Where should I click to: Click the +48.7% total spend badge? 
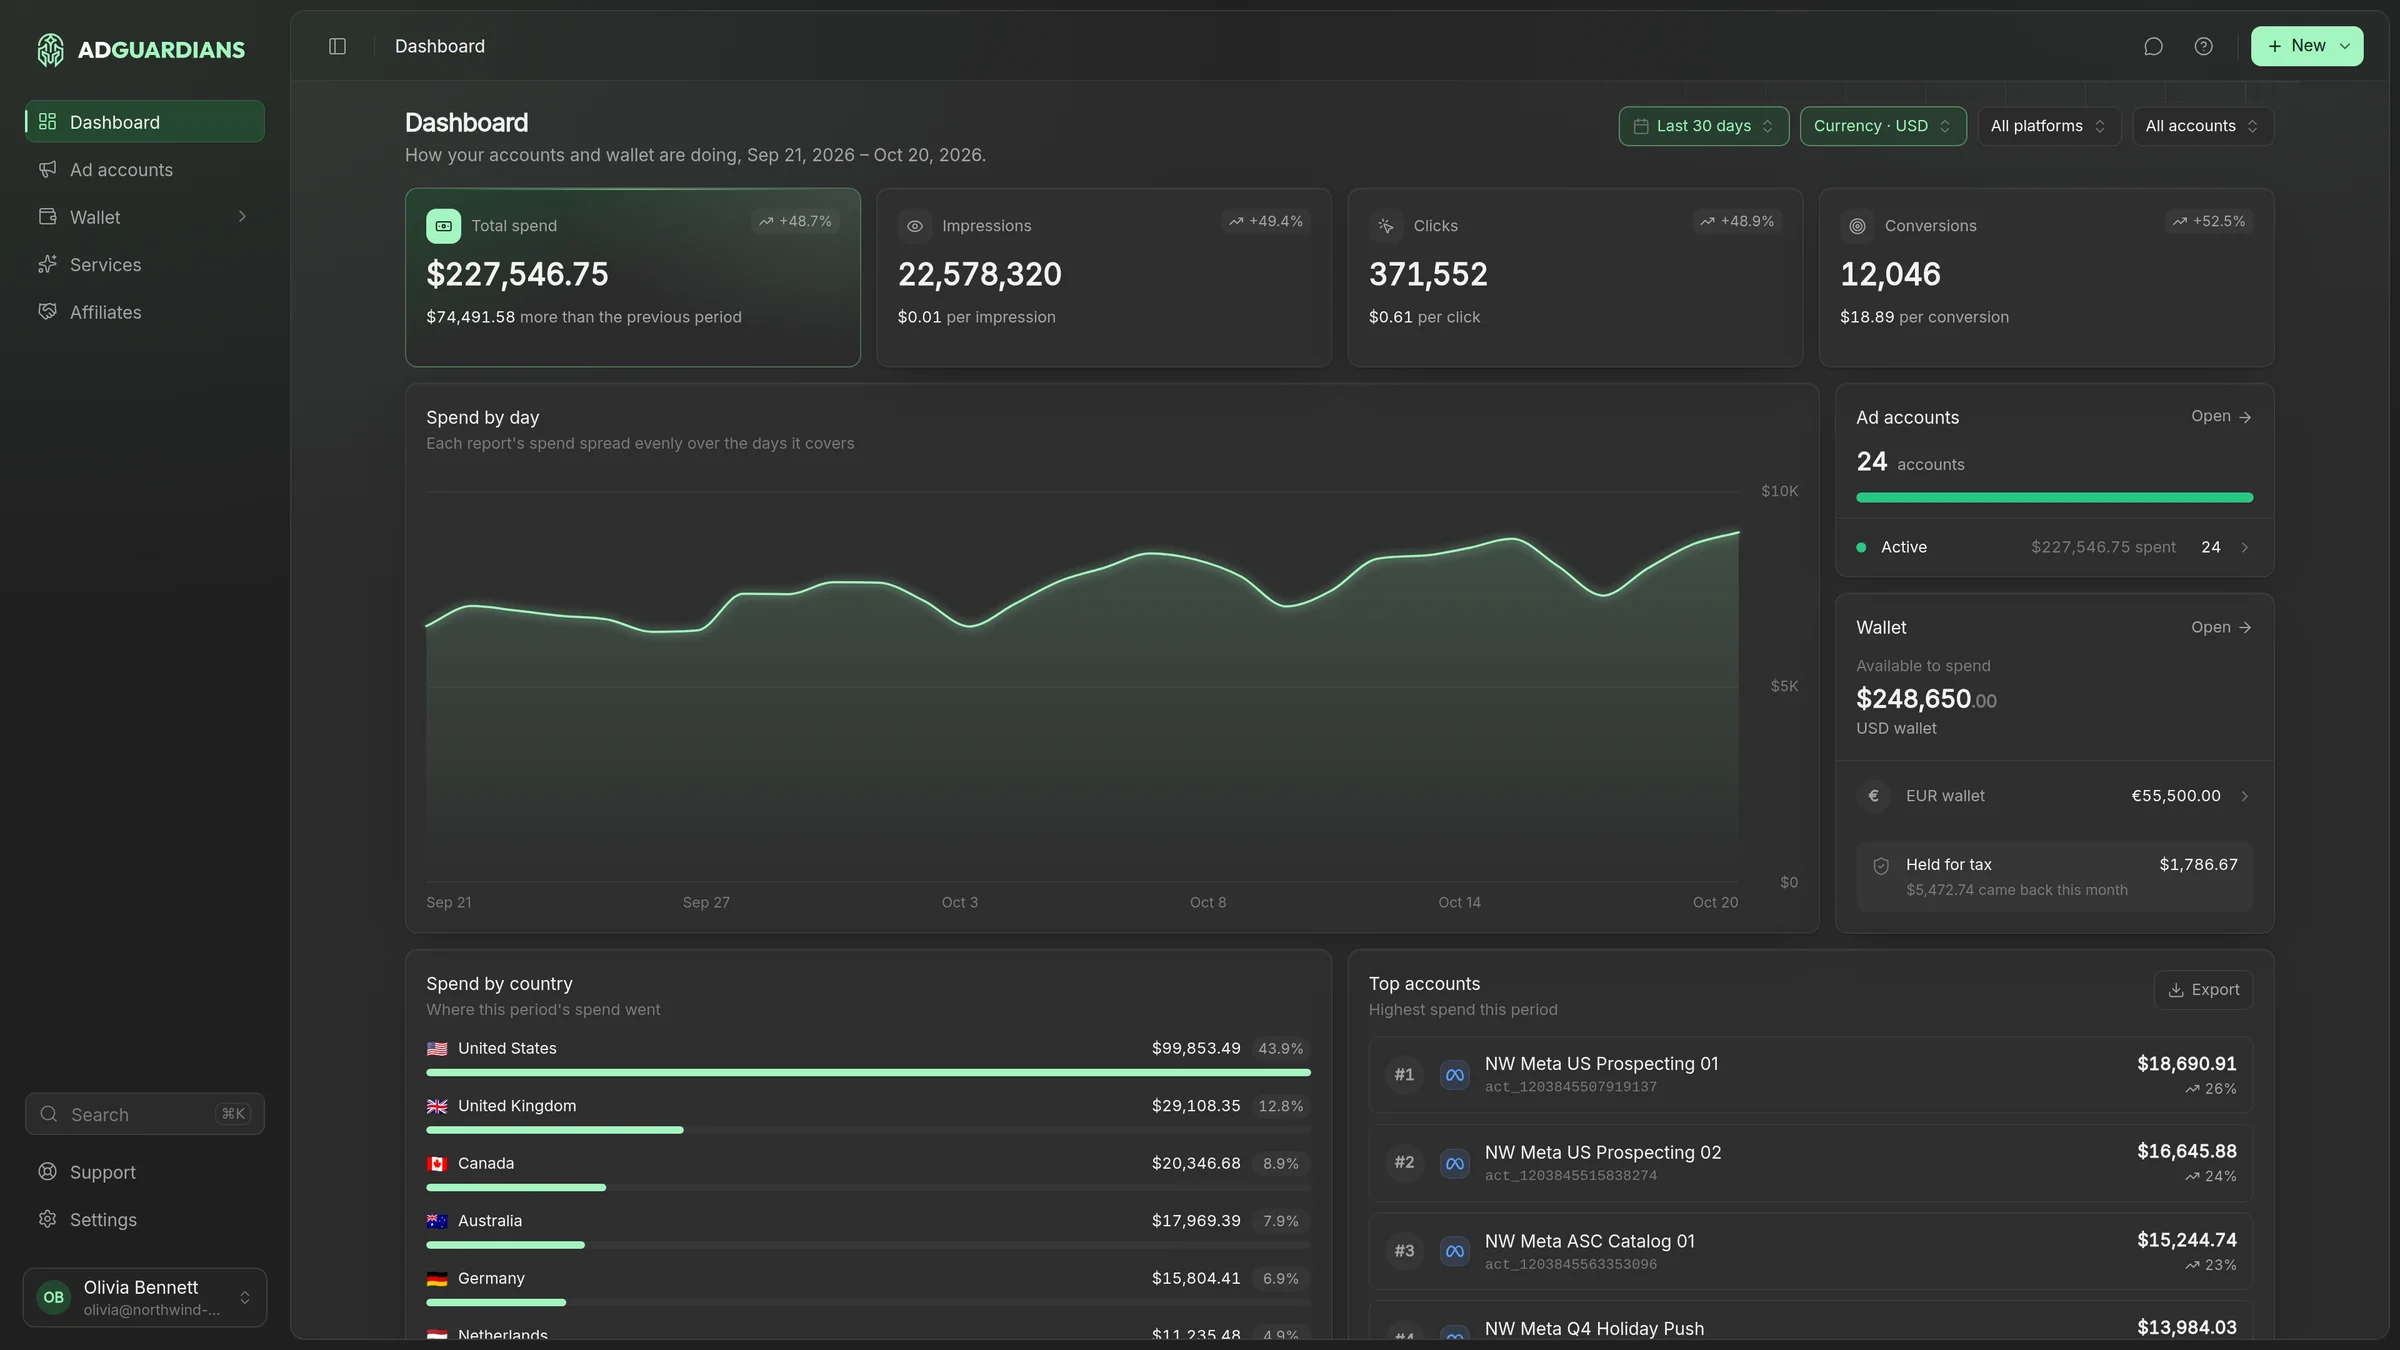[795, 221]
